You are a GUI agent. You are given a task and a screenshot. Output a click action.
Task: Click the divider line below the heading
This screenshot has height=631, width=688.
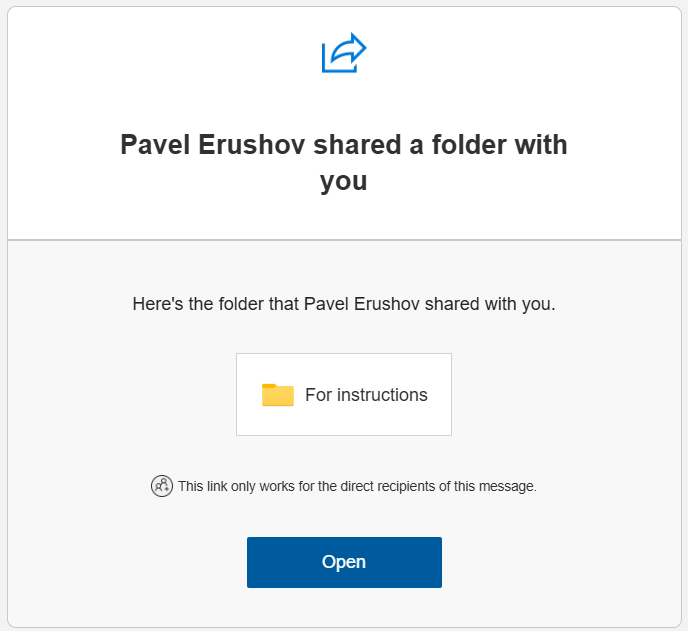[344, 240]
